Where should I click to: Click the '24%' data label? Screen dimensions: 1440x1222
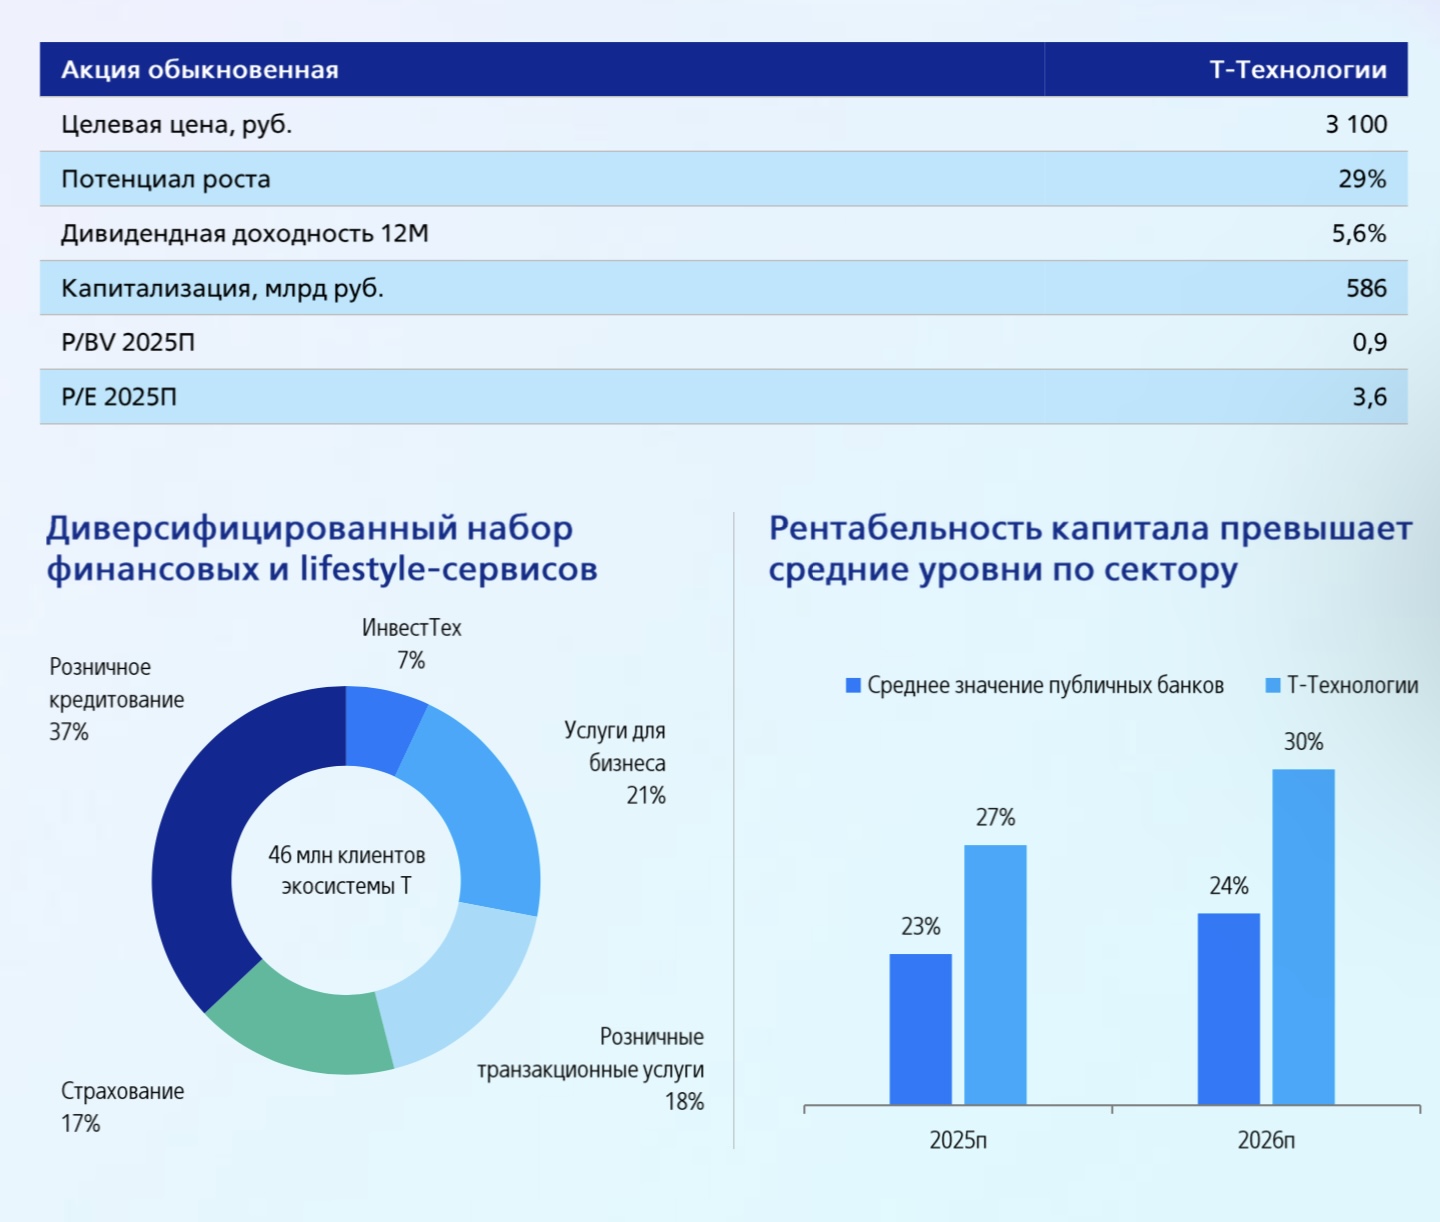[x=1229, y=886]
